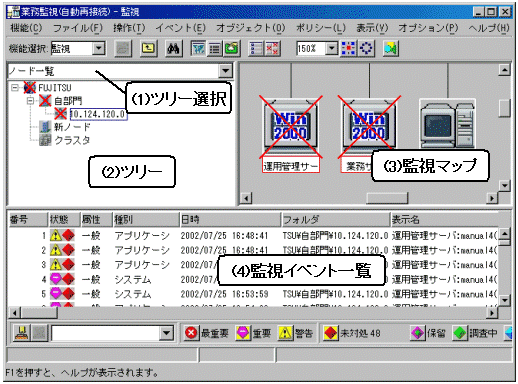The width and height of the screenshot is (518, 384).
Task: Switch to map view toolbar icon
Action: tap(199, 49)
